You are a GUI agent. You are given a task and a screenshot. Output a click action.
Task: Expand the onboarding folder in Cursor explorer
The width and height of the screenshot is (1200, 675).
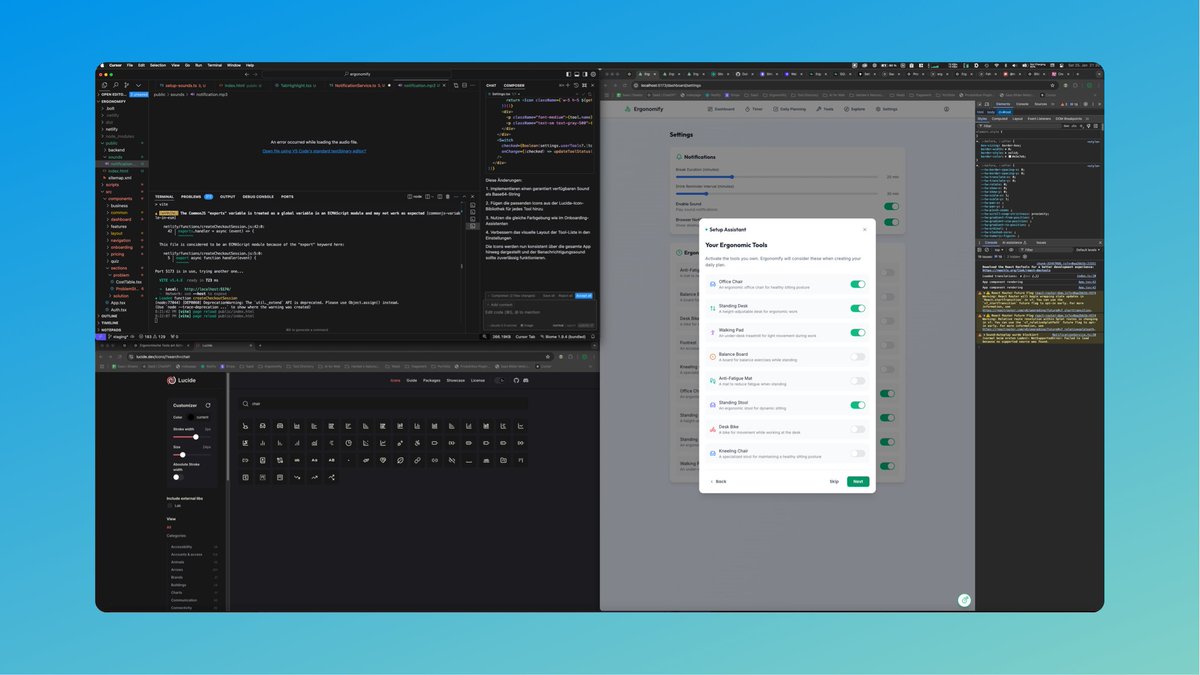(122, 247)
